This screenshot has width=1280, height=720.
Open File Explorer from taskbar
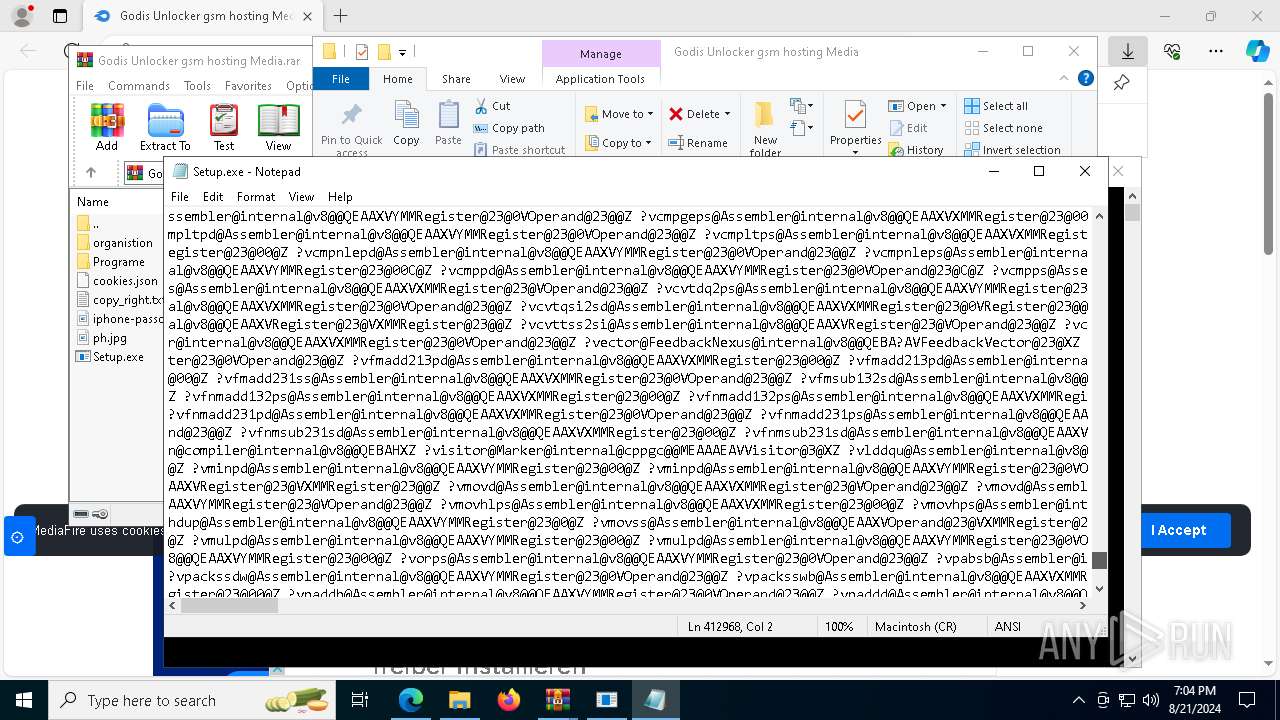pyautogui.click(x=459, y=700)
